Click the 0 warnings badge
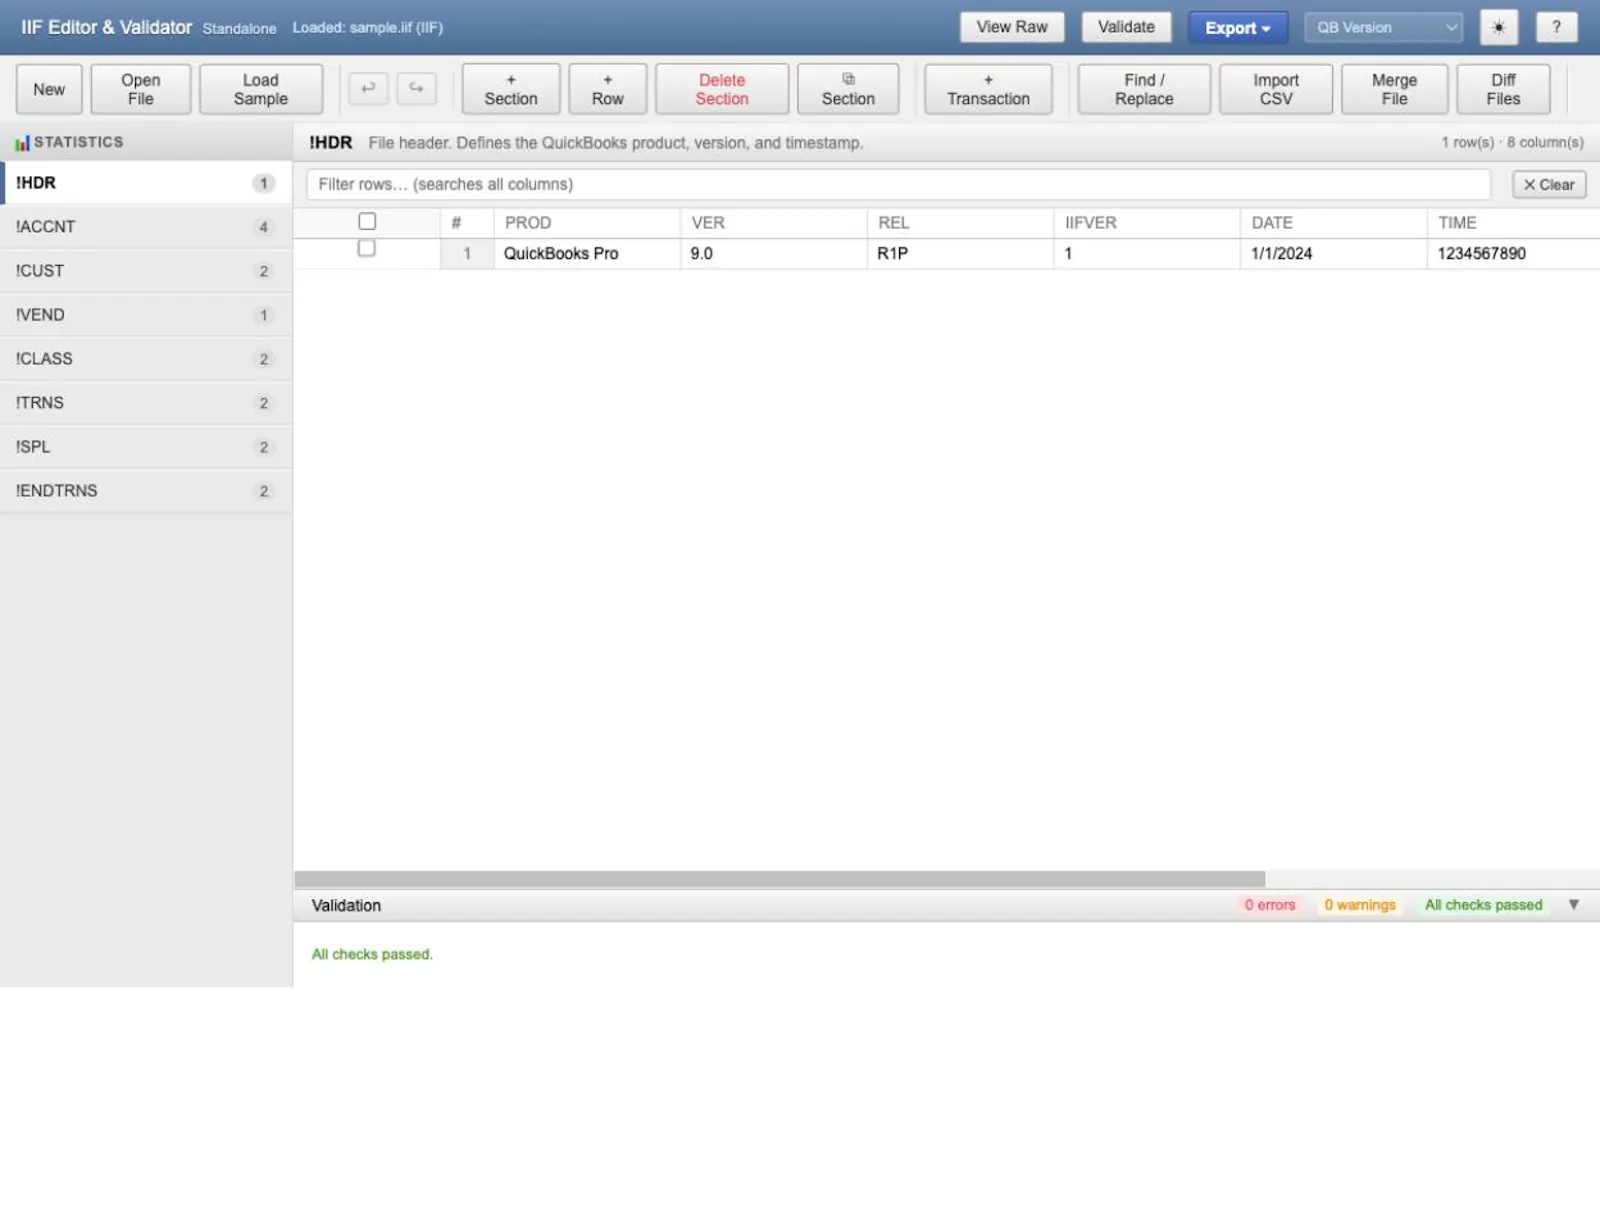This screenshot has height=1221, width=1600. (x=1360, y=905)
